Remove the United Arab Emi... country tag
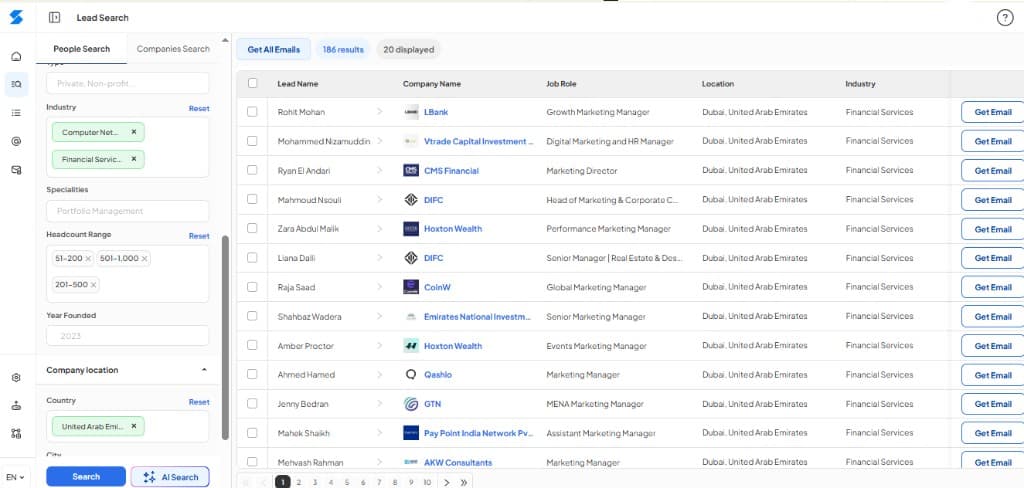 [x=134, y=426]
